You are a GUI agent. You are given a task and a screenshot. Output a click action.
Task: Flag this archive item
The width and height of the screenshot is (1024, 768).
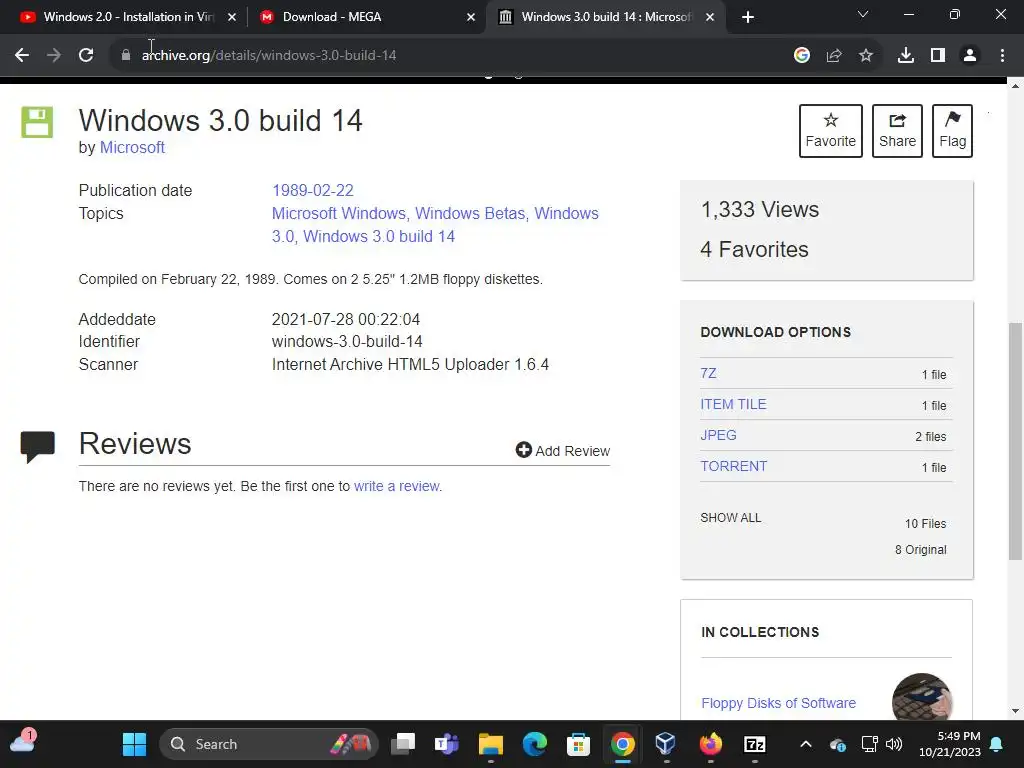click(952, 131)
